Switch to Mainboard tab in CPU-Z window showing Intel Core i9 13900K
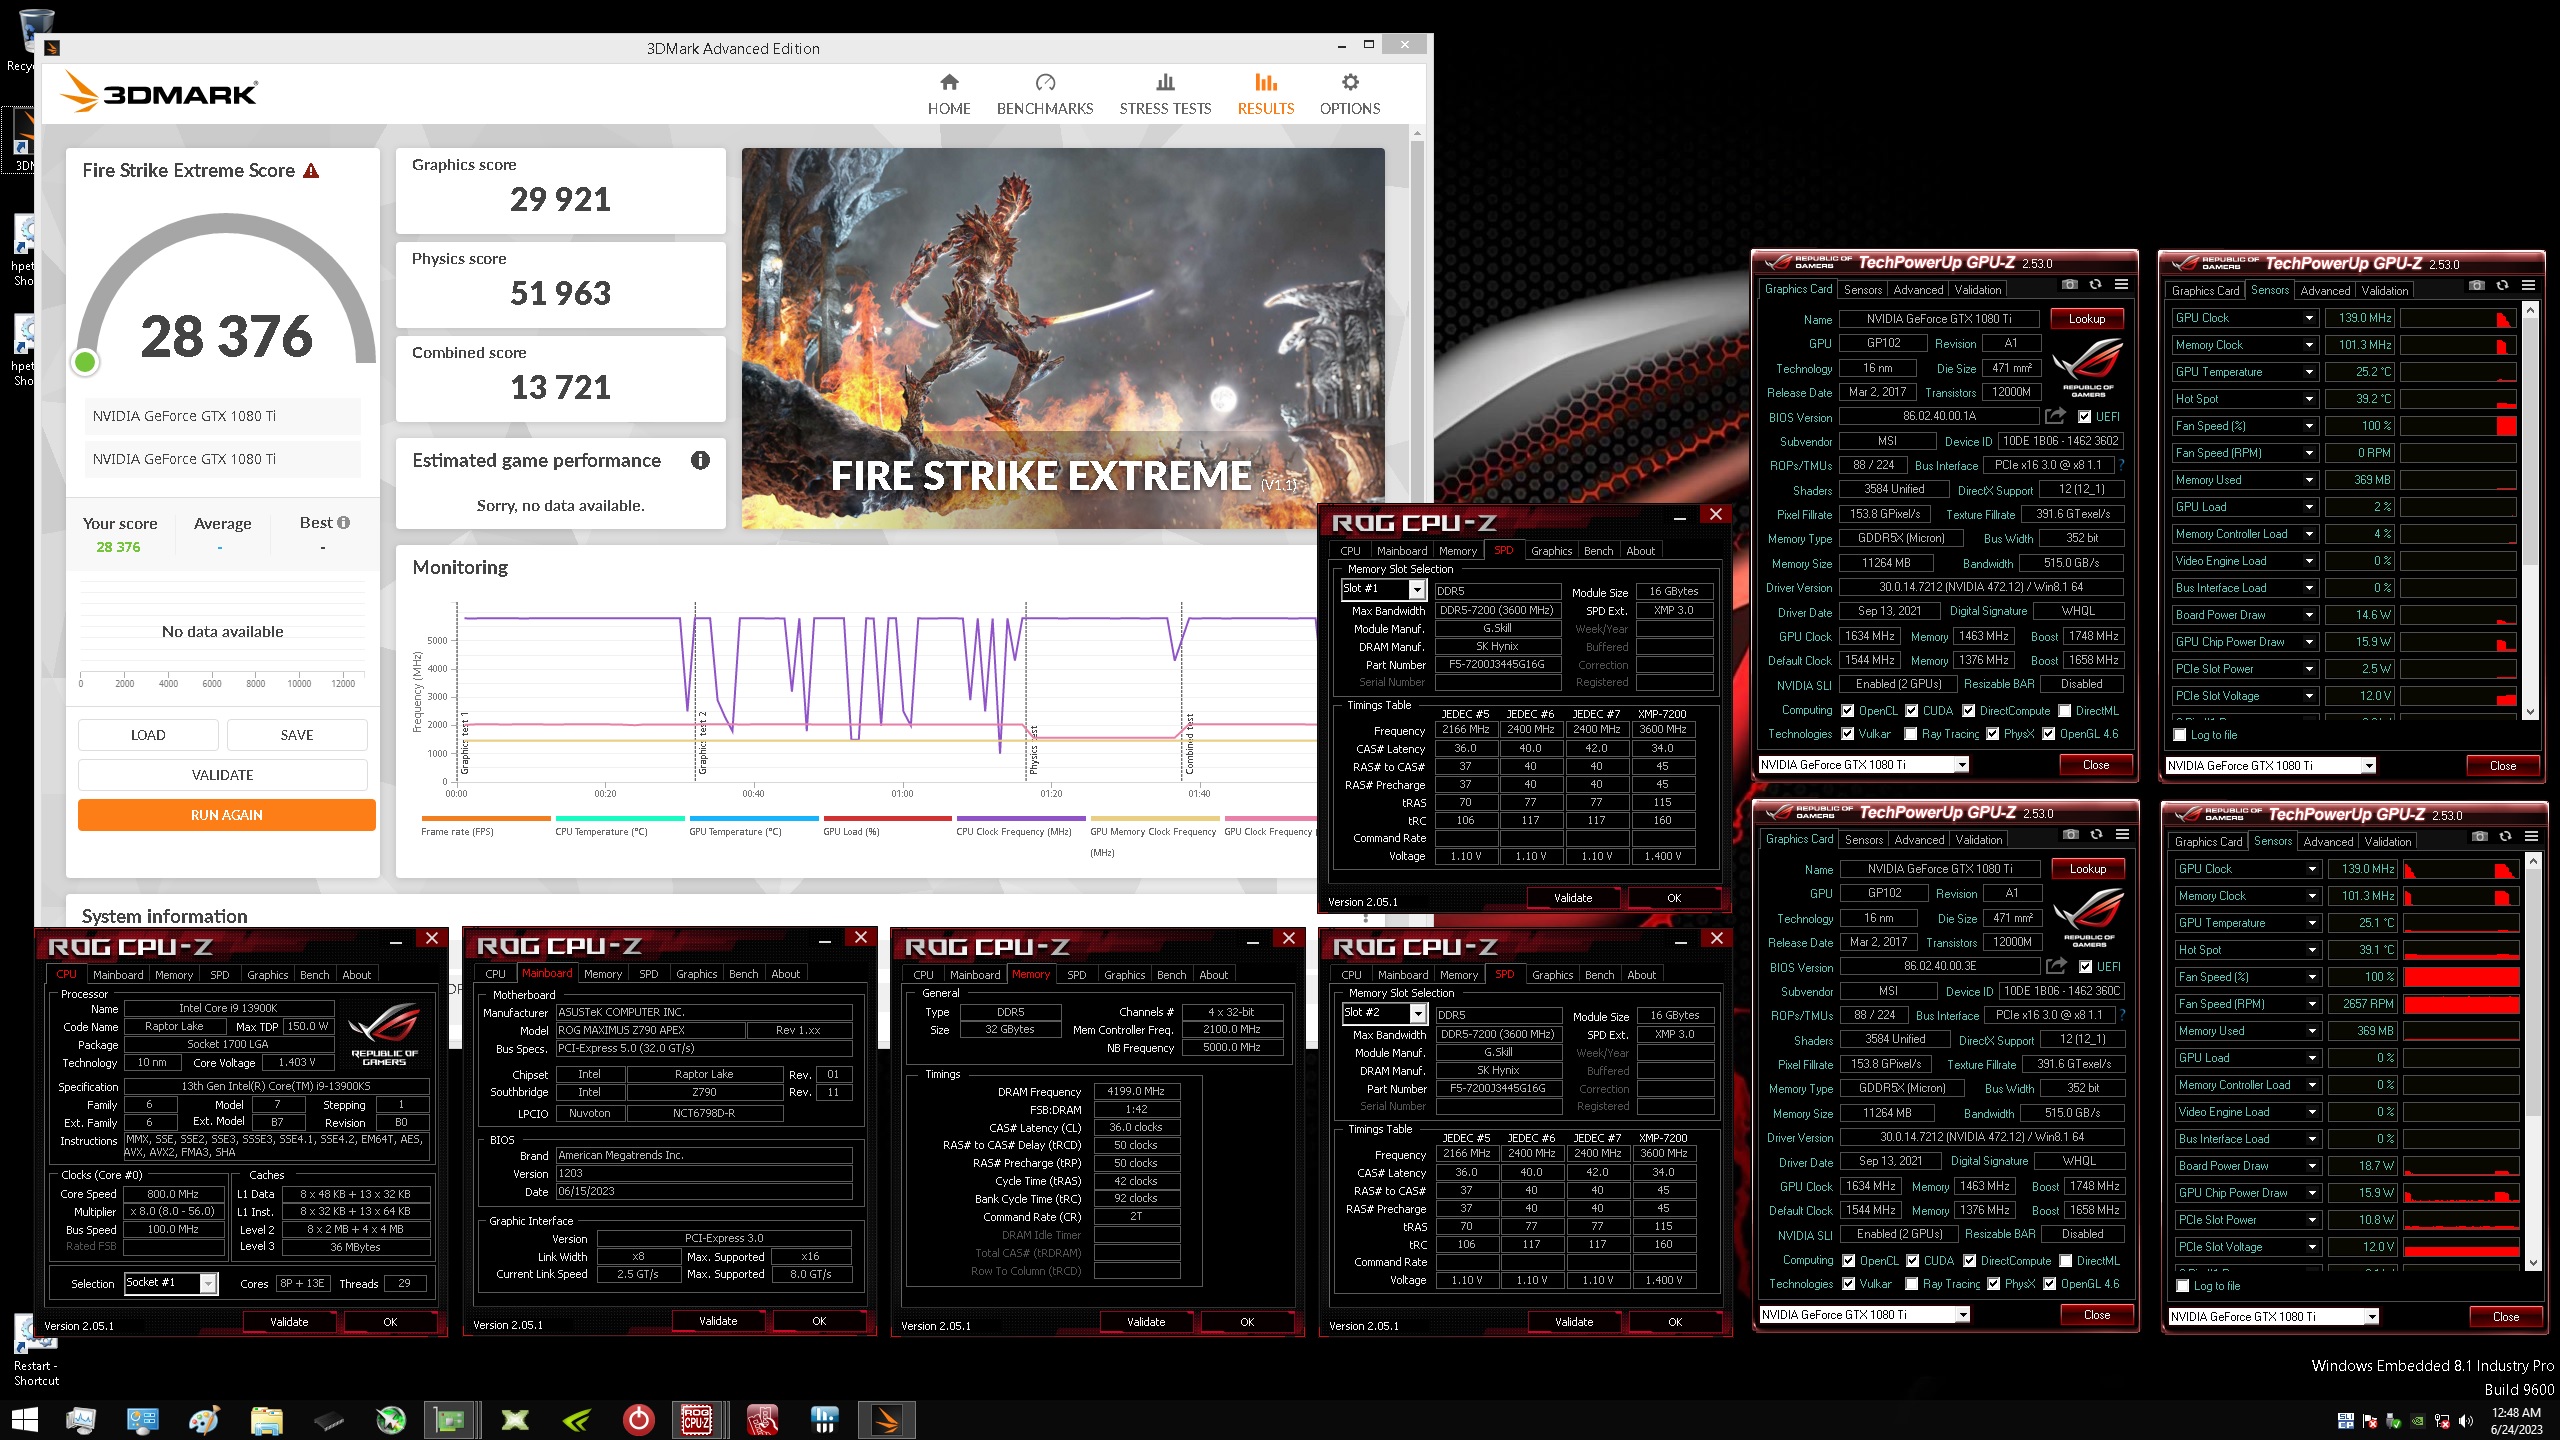 118,975
